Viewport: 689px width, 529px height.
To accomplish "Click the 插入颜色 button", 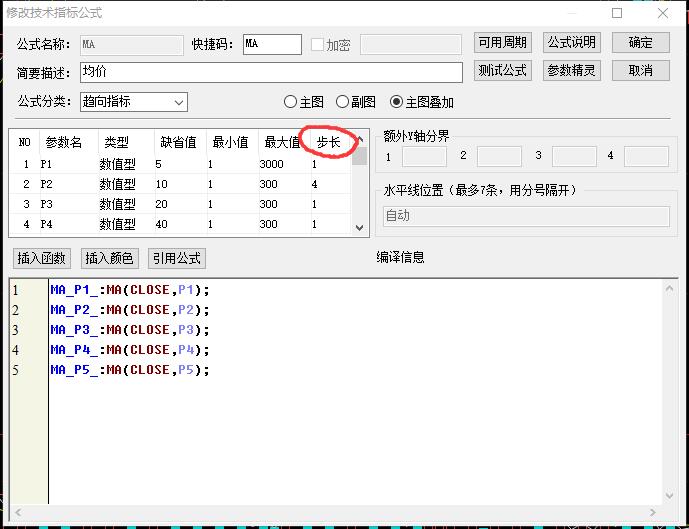I will (109, 258).
